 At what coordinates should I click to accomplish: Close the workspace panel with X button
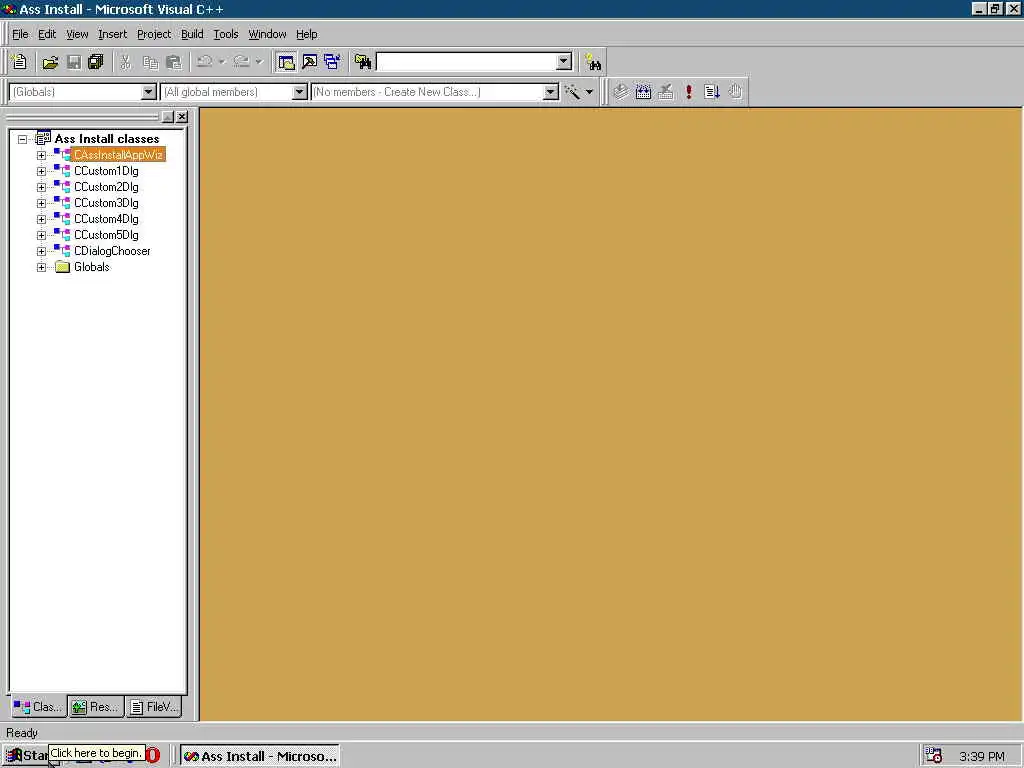pos(182,116)
